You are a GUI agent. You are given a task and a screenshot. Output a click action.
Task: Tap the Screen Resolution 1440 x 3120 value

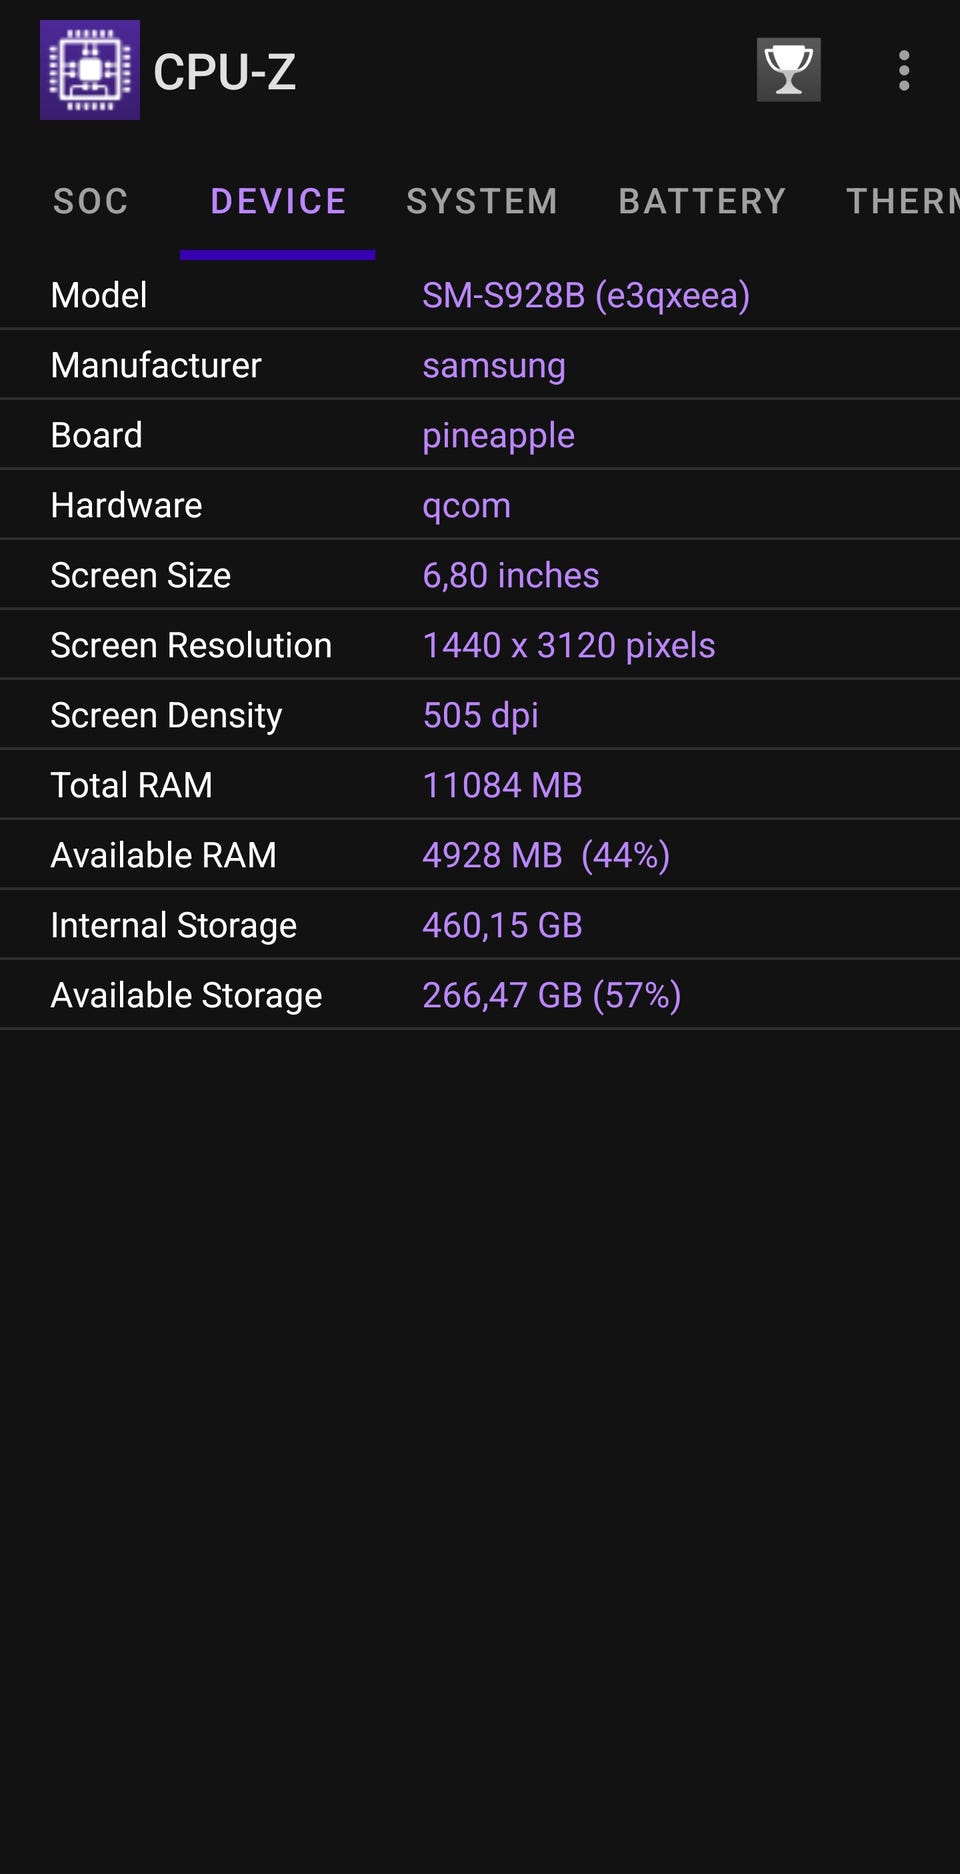click(569, 645)
